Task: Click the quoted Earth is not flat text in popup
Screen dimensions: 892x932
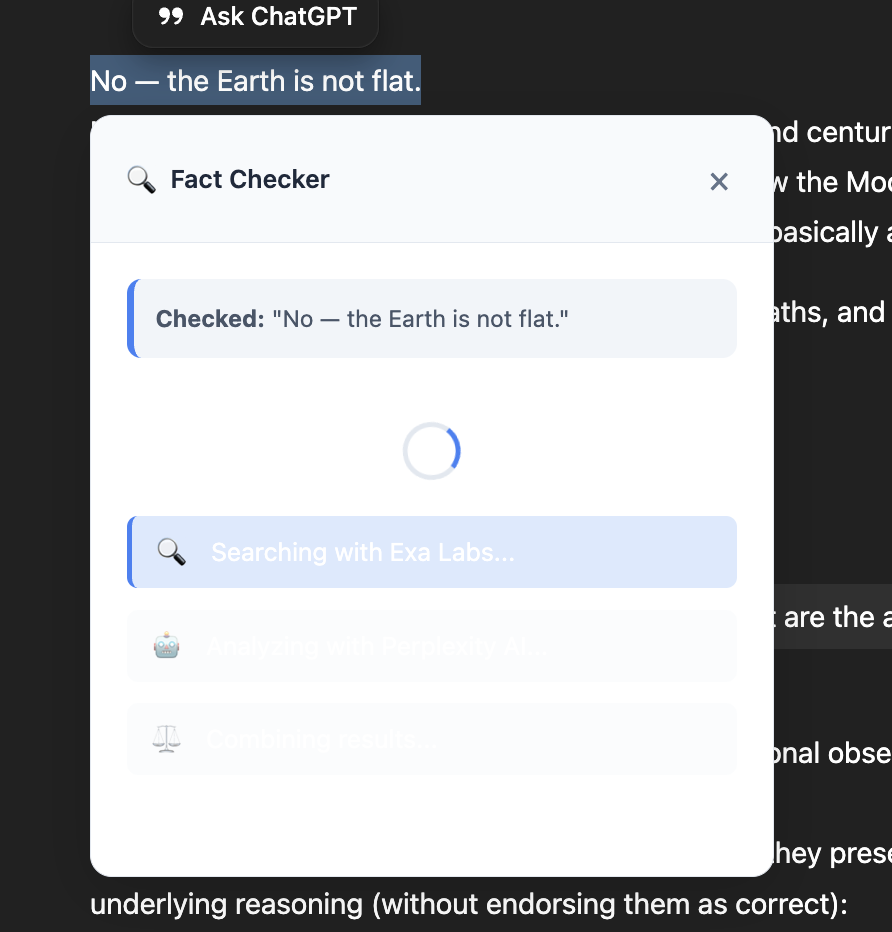Action: coord(420,319)
